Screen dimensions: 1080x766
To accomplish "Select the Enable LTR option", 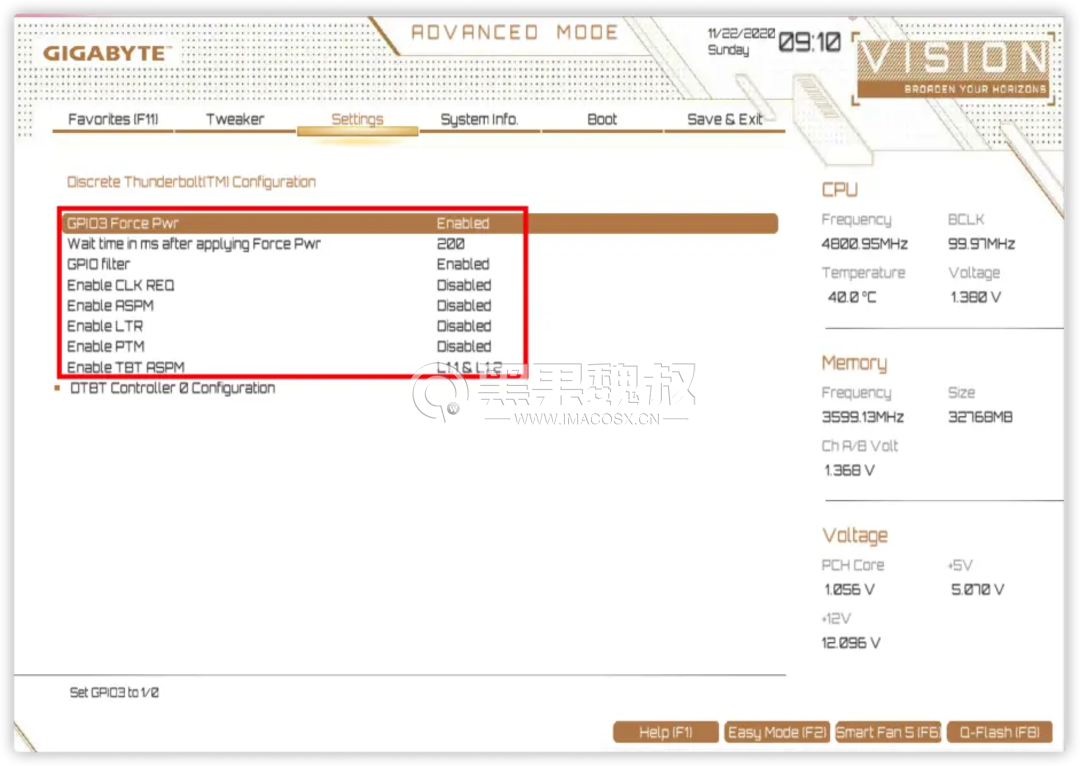I will (105, 326).
